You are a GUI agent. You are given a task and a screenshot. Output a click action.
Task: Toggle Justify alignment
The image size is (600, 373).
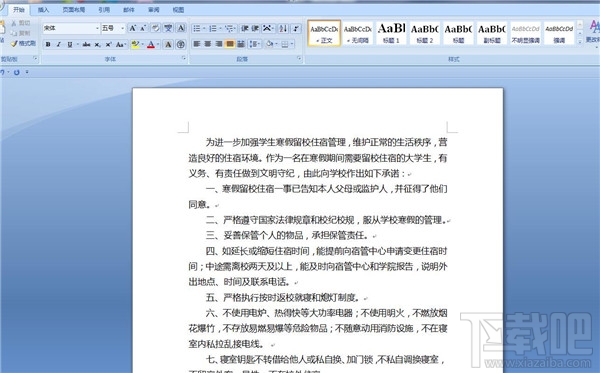(230, 44)
